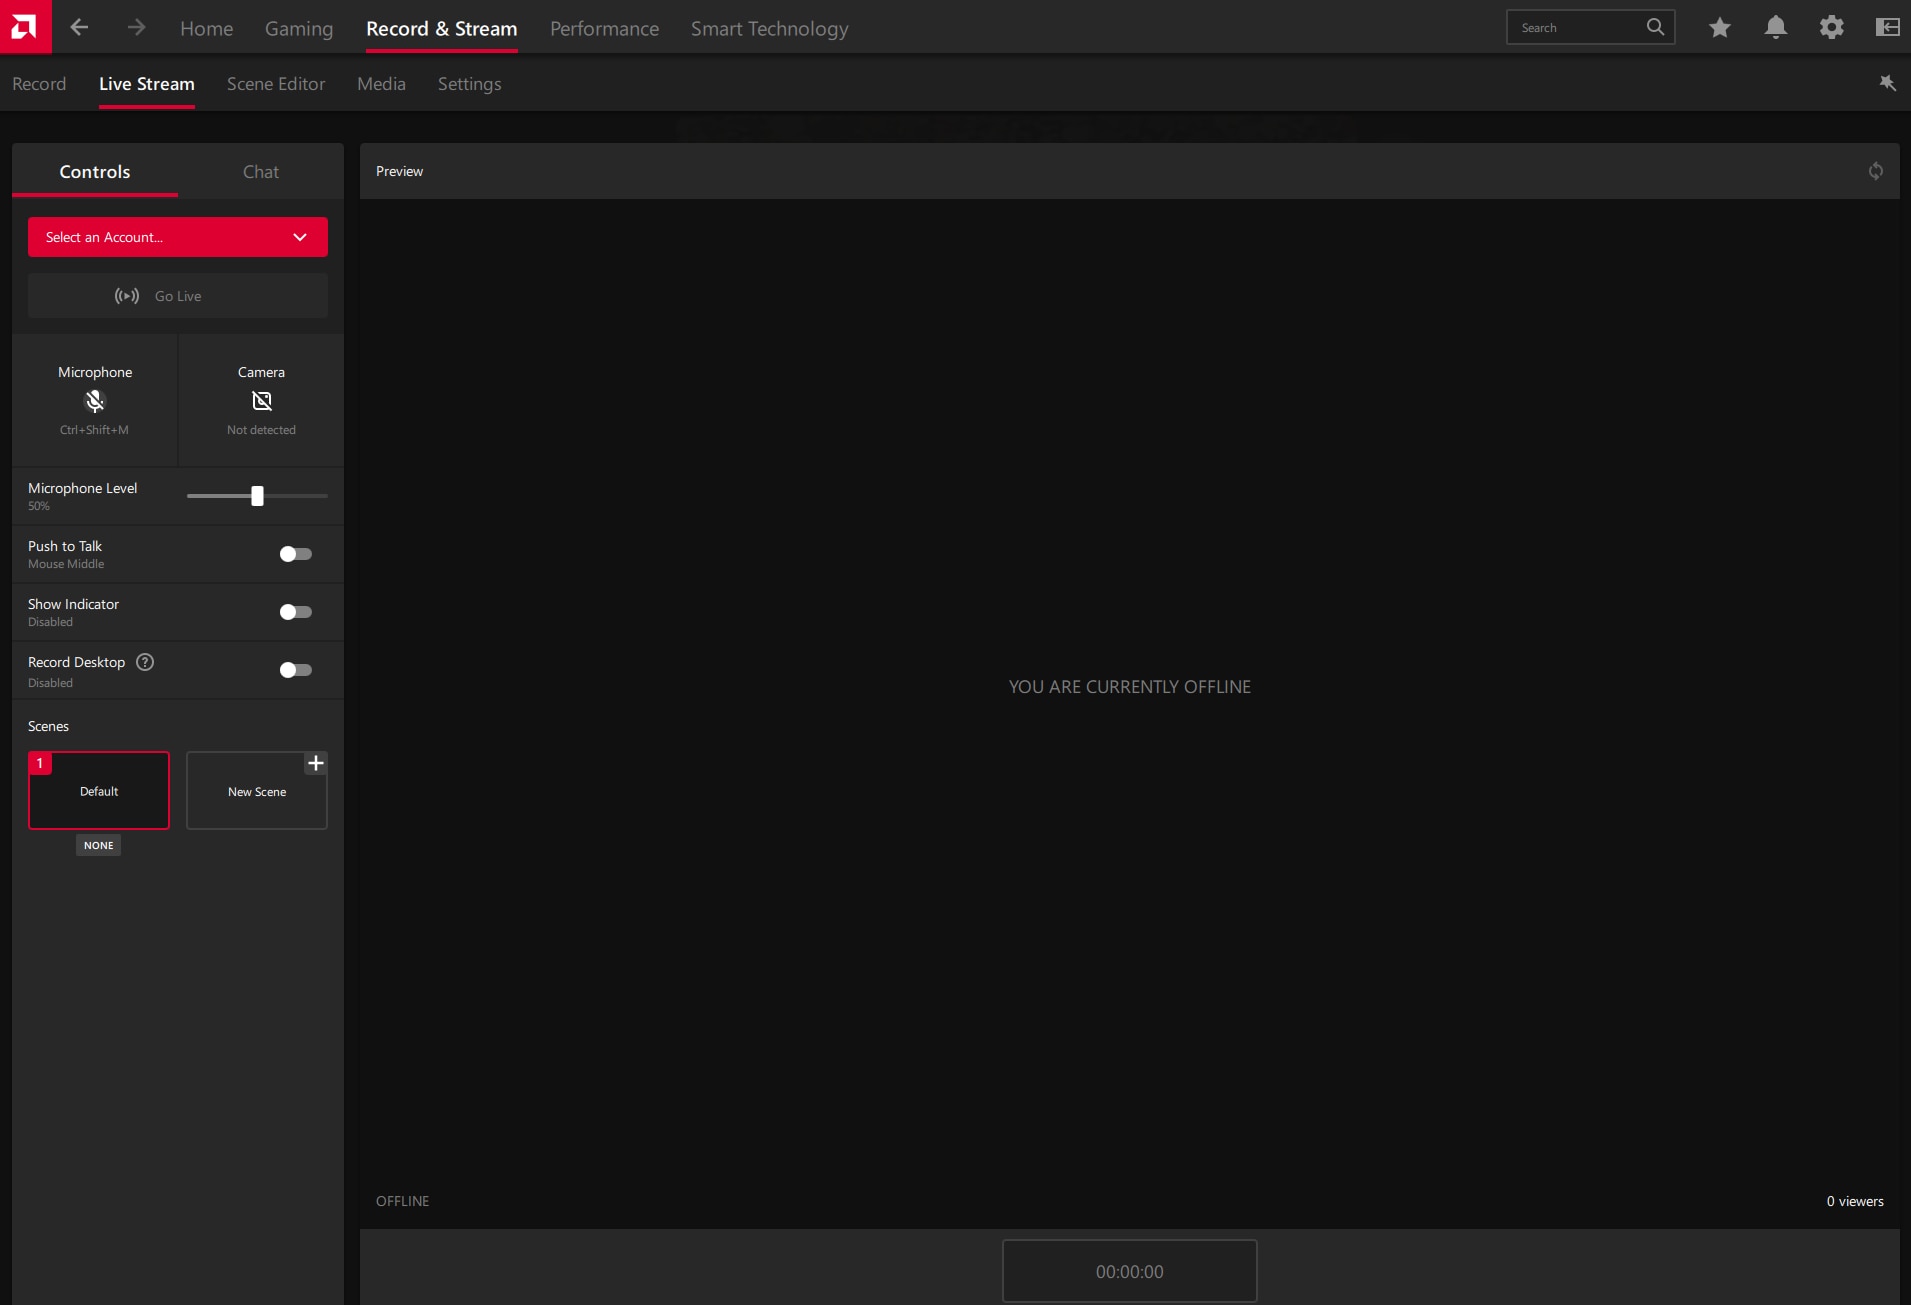The height and width of the screenshot is (1305, 1911).
Task: Create a New Scene with the plus button
Action: tap(316, 763)
